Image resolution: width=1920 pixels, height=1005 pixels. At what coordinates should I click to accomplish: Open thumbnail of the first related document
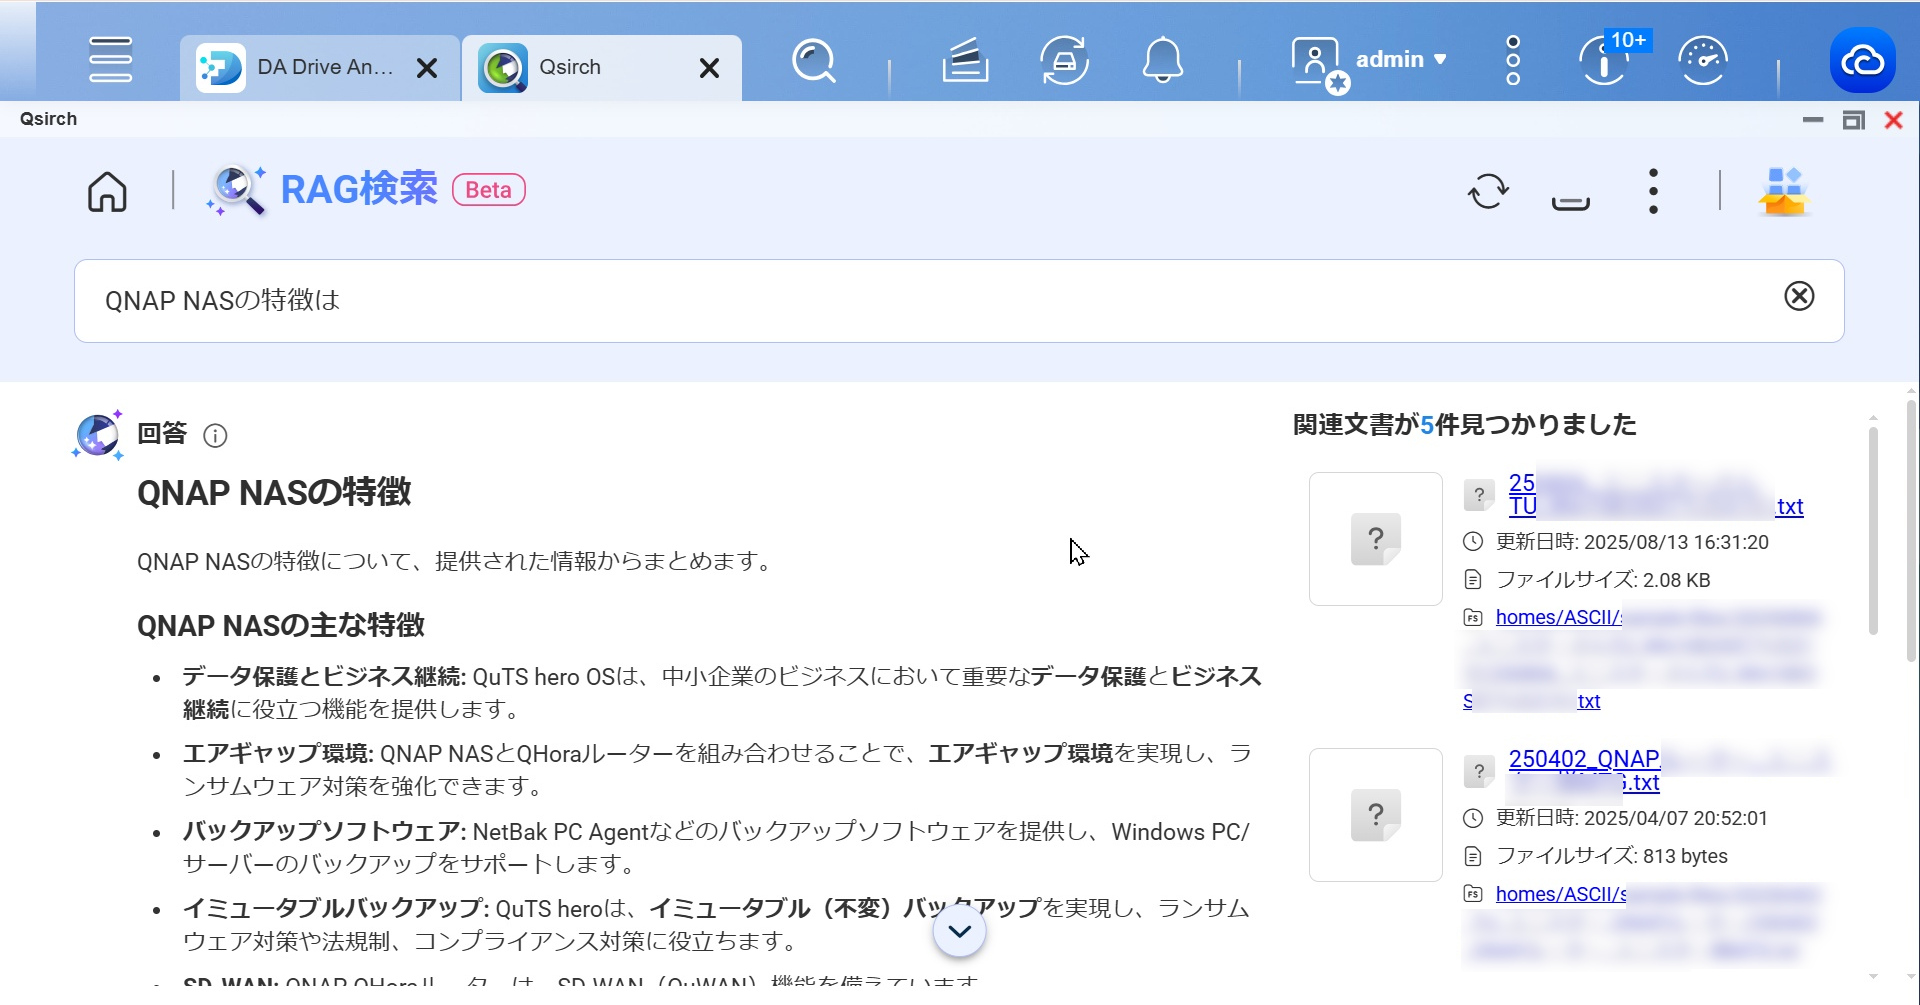click(1376, 539)
